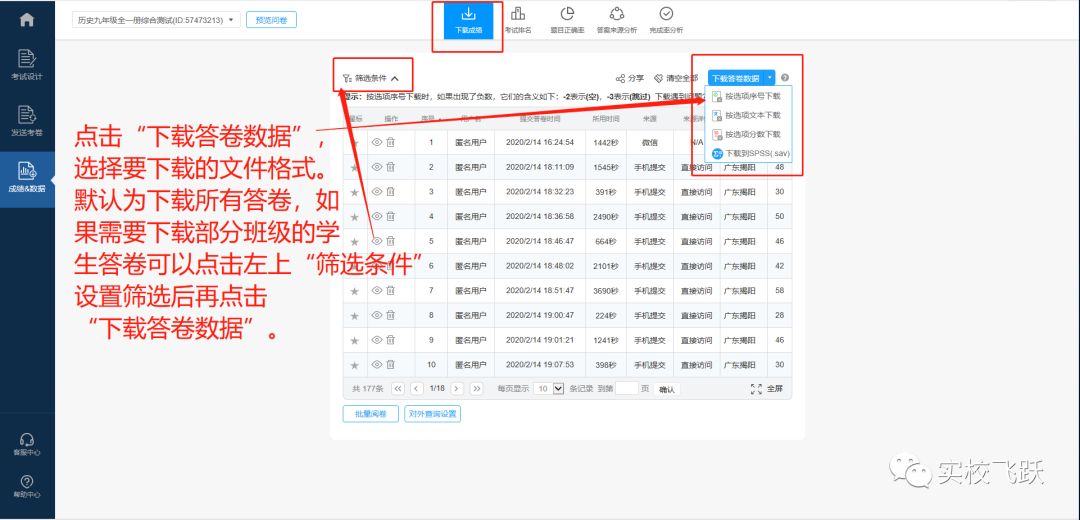Sort by the 所用时间 column header
Image resolution: width=1080 pixels, height=520 pixels.
(605, 118)
